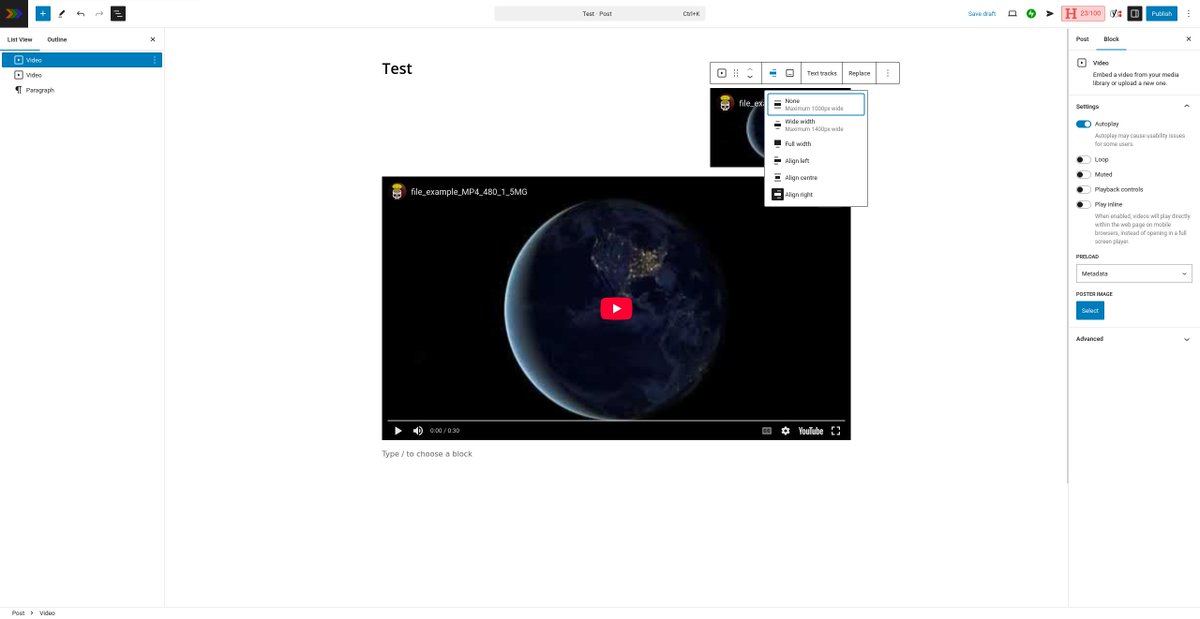Open block toolbar three-dot options
Screen dimensions: 1200x619
point(888,73)
